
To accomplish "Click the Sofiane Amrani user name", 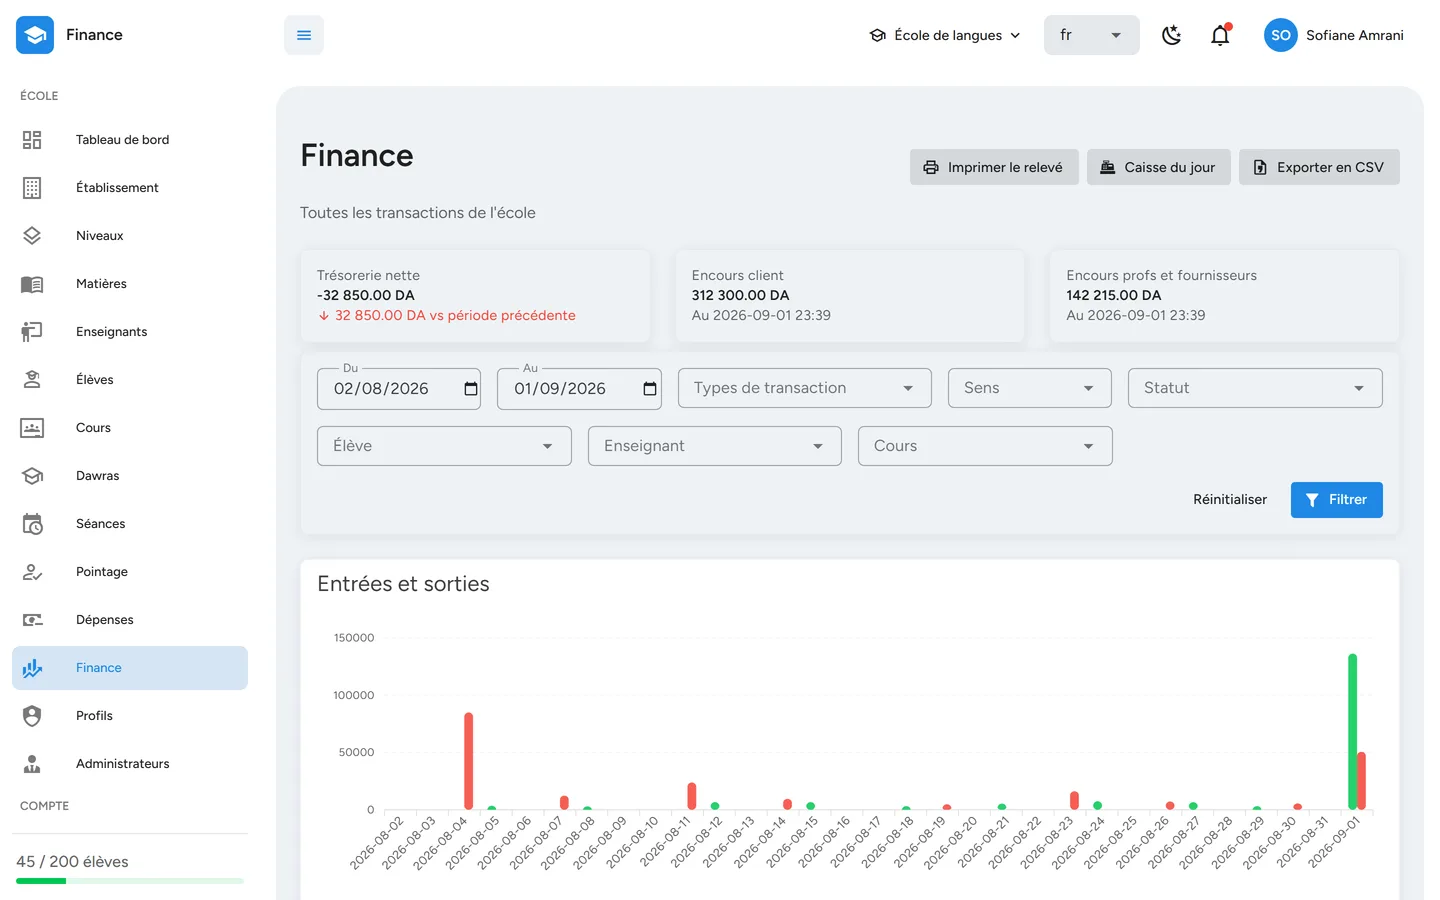I will [1355, 35].
